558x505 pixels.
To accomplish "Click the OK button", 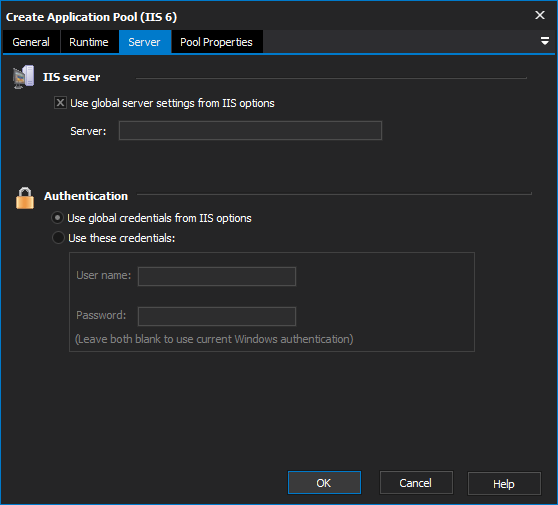I will (x=324, y=483).
